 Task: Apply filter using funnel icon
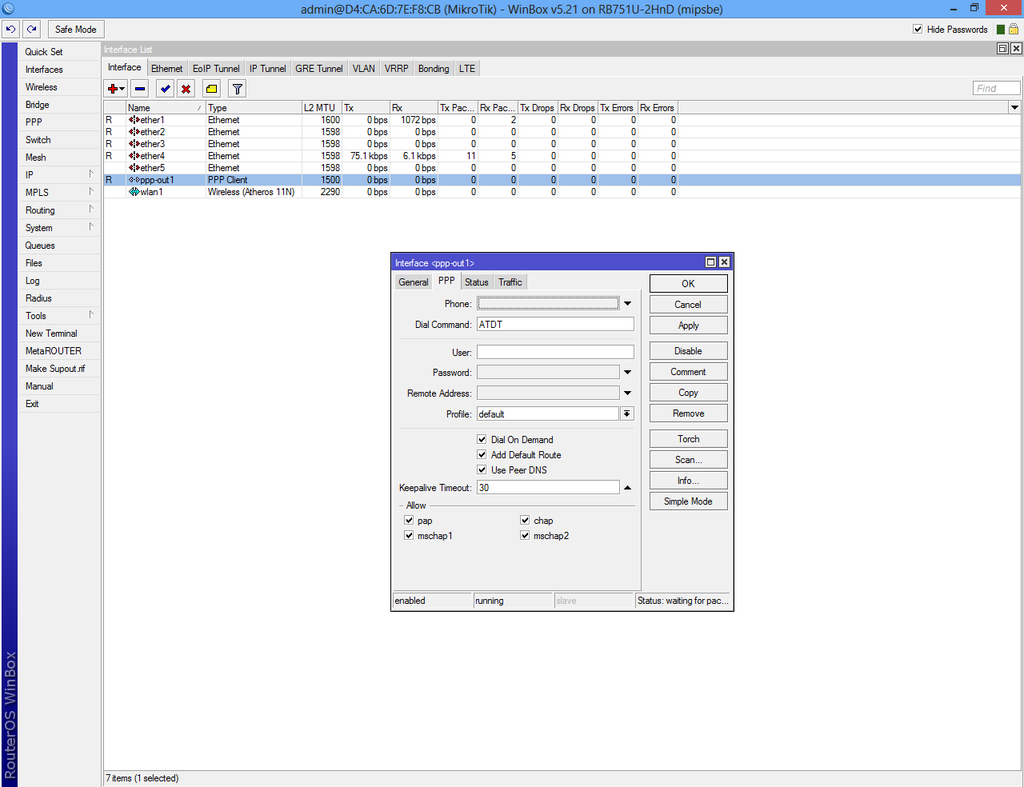tap(236, 89)
